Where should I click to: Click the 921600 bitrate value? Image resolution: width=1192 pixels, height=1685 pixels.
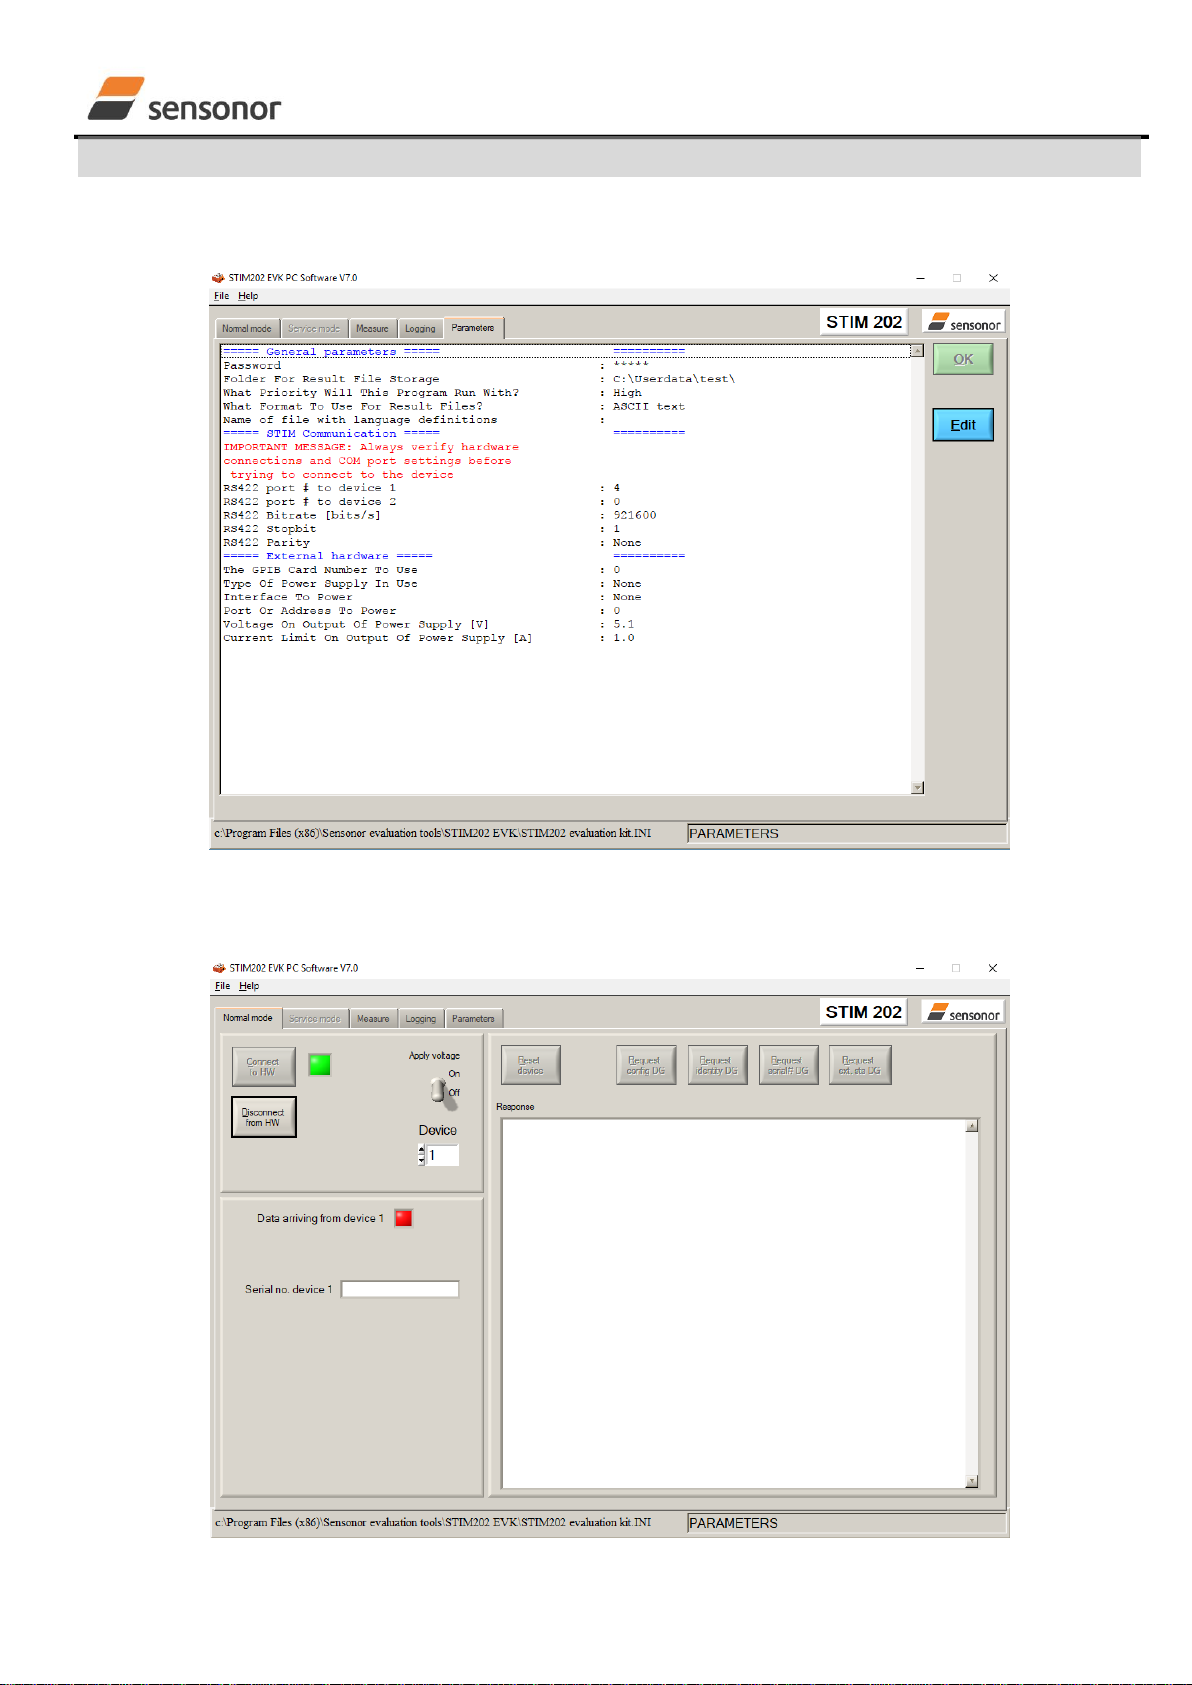pos(635,516)
